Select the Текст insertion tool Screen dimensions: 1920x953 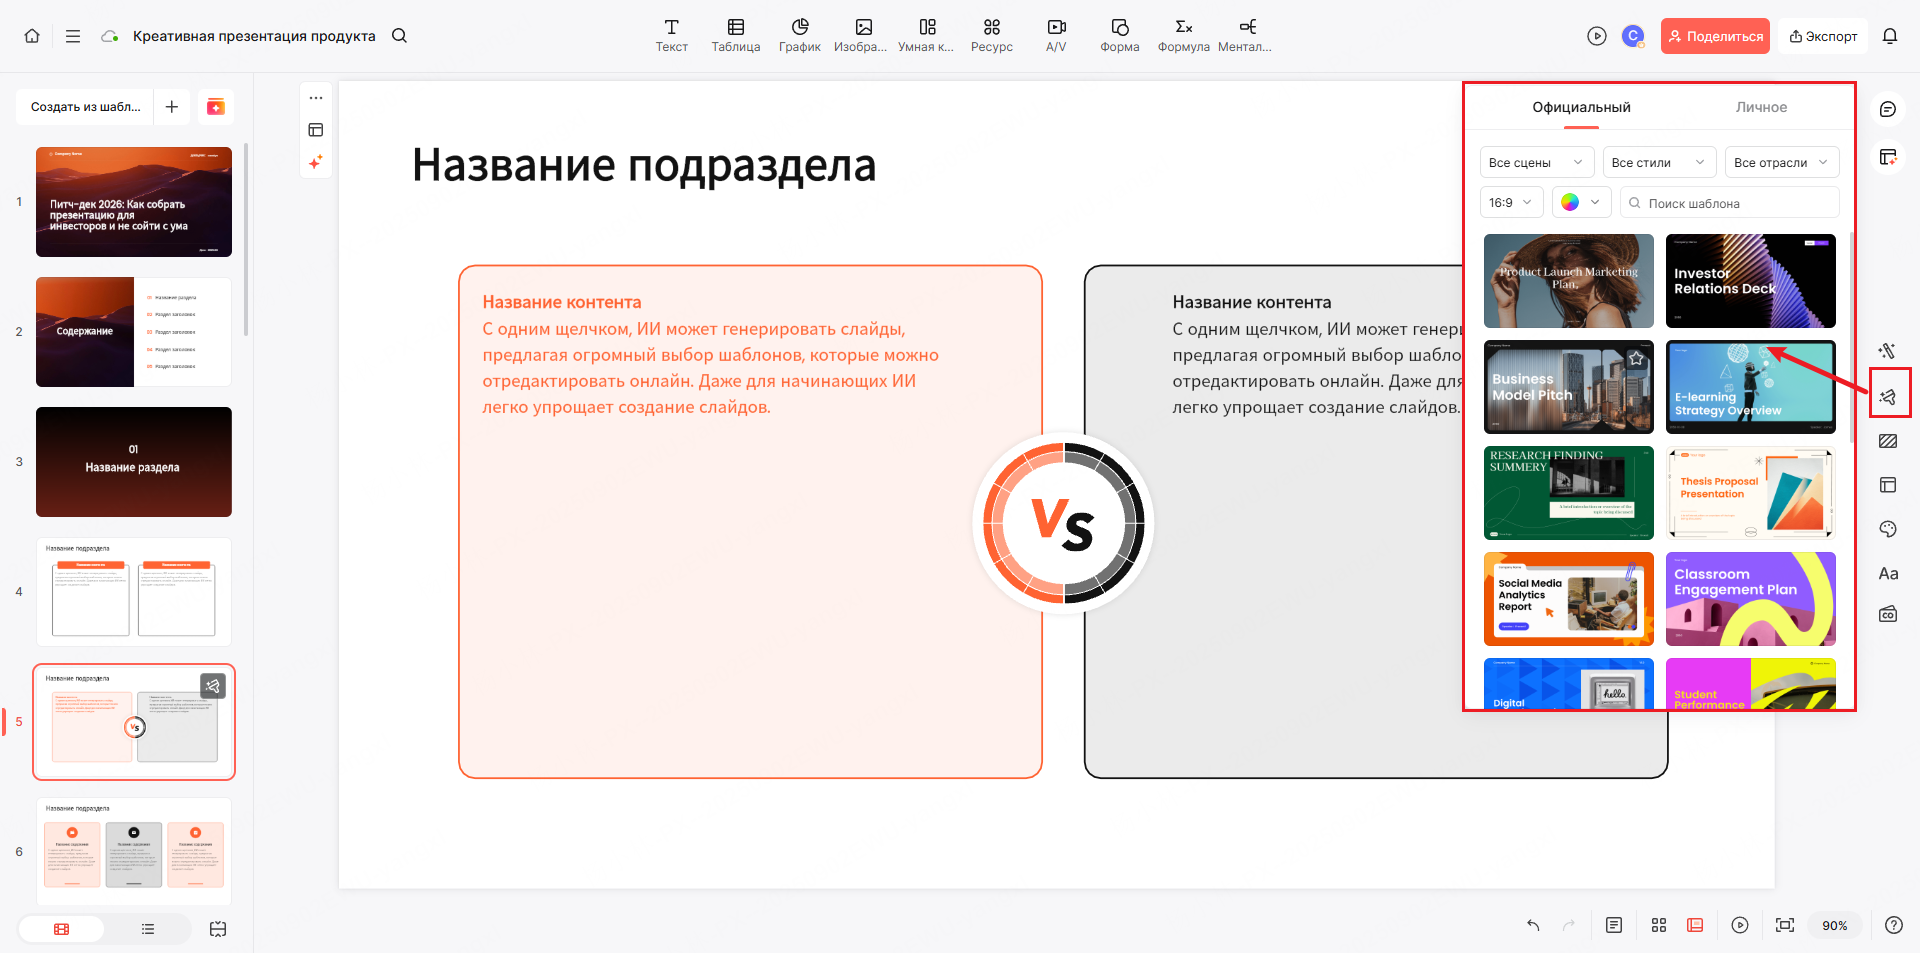pyautogui.click(x=672, y=35)
